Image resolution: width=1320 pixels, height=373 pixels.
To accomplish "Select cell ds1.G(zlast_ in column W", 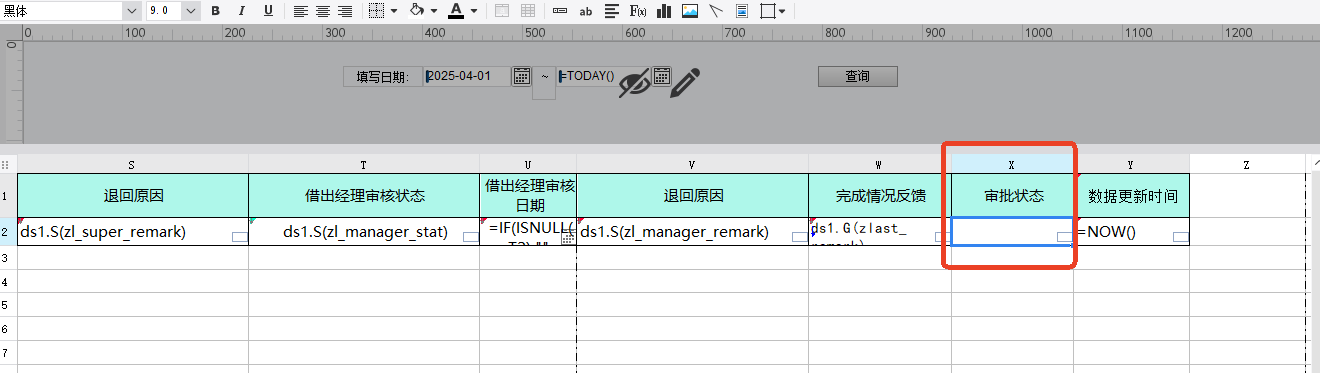I will pos(880,232).
